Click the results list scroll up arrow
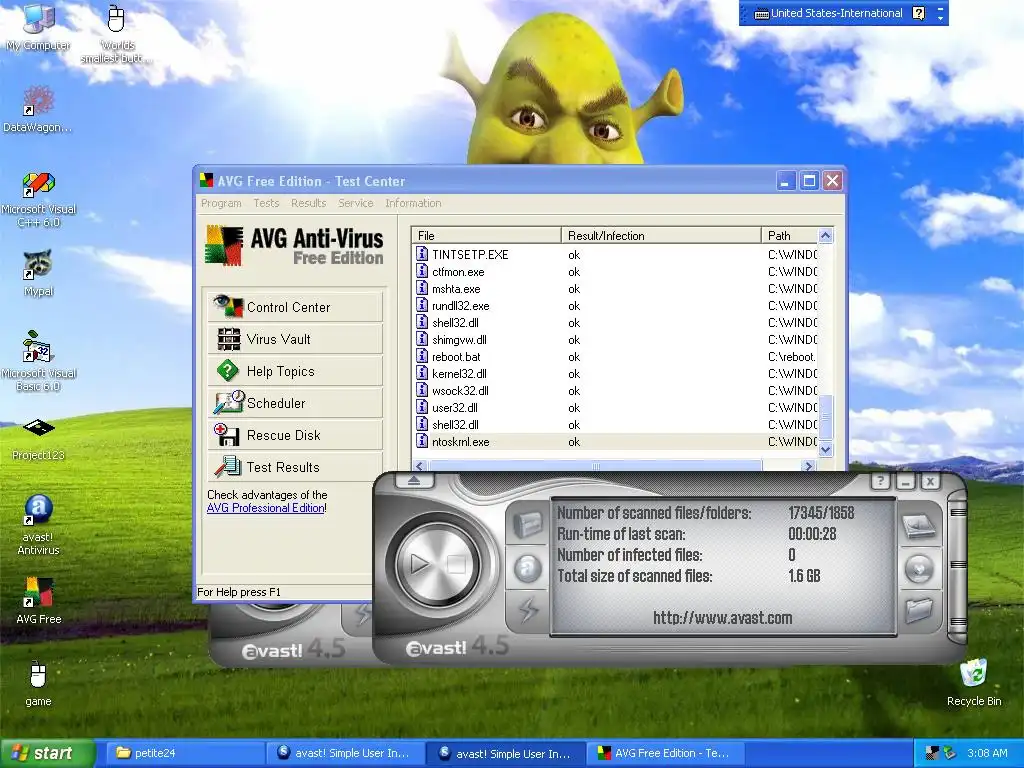The height and width of the screenshot is (768, 1024). (825, 235)
